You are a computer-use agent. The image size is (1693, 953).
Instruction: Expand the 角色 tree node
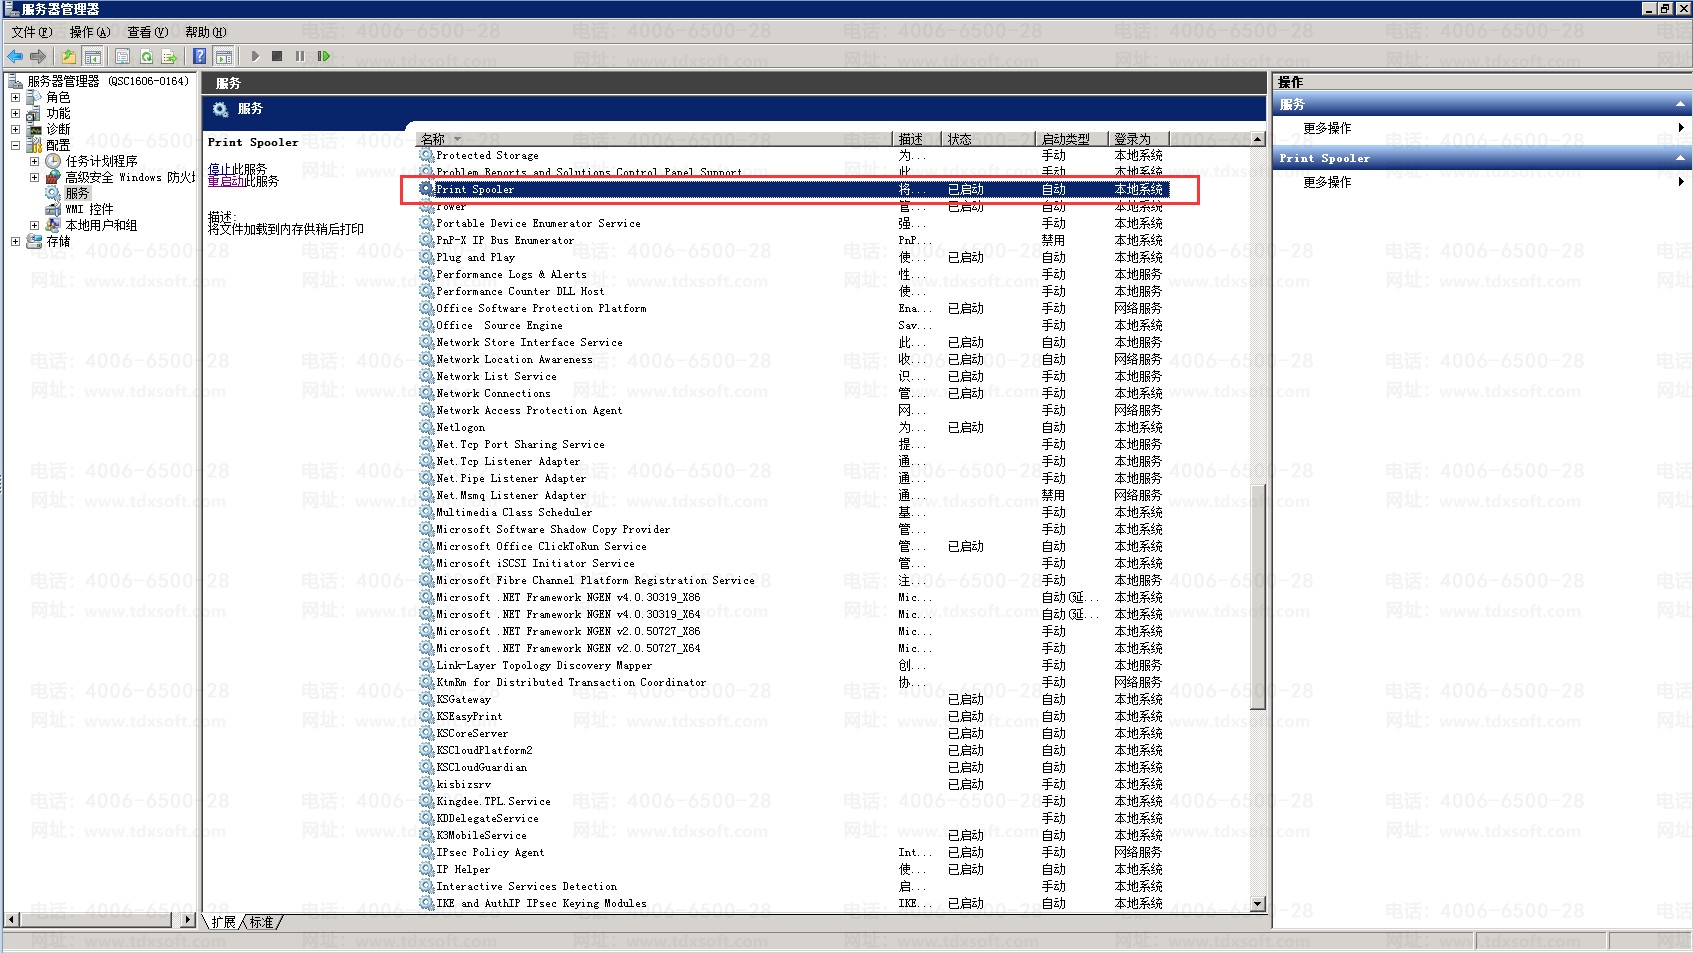(x=15, y=98)
